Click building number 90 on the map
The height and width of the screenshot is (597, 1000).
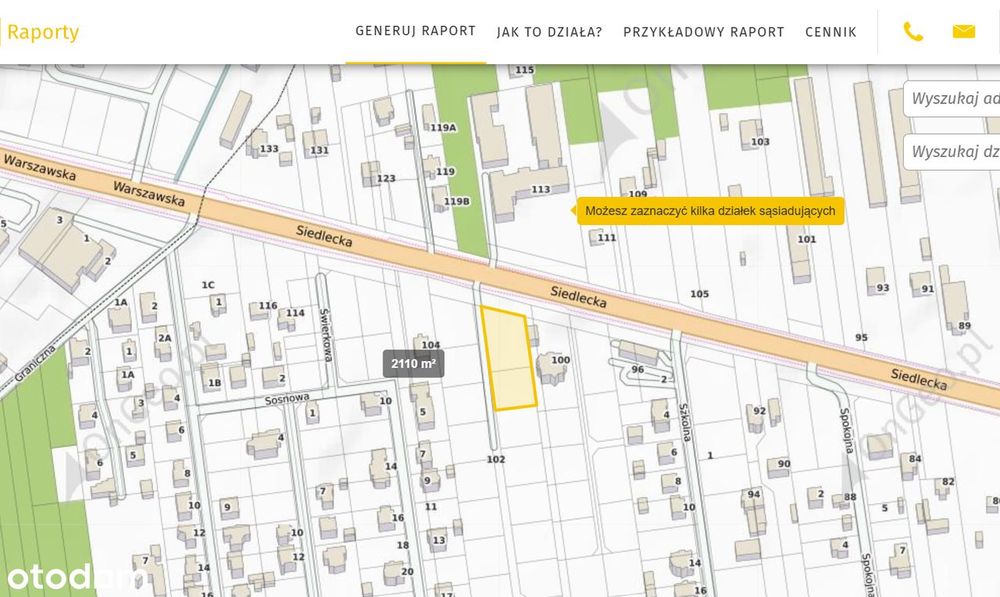tap(784, 464)
